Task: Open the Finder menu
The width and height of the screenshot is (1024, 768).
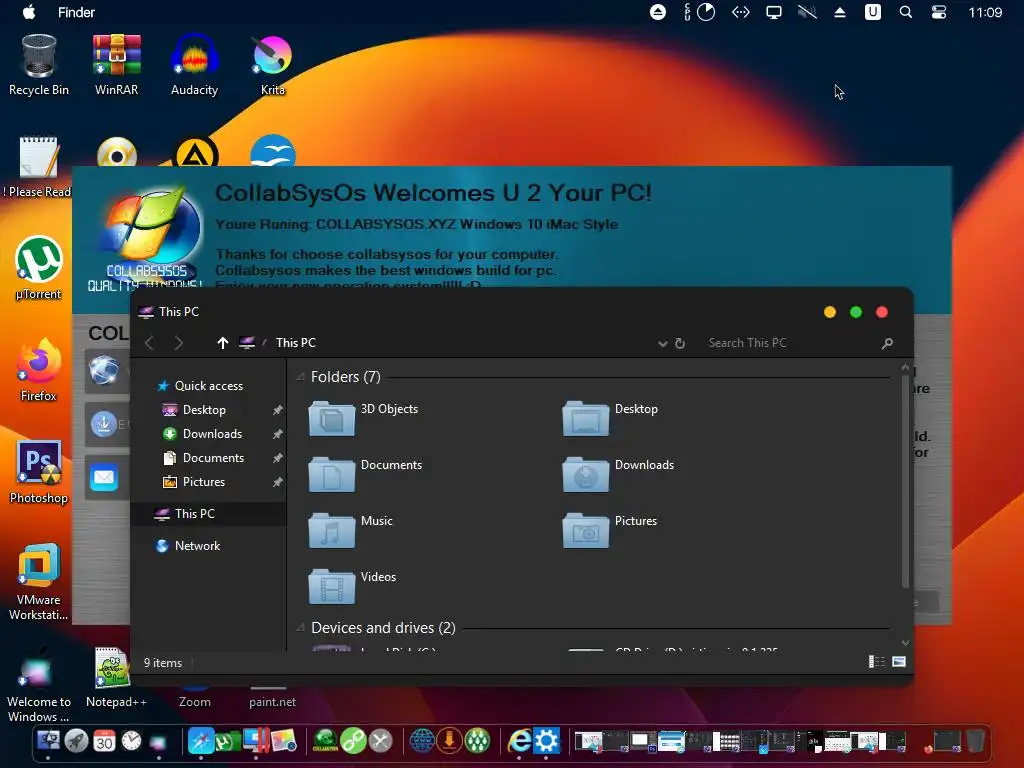Action: 76,12
